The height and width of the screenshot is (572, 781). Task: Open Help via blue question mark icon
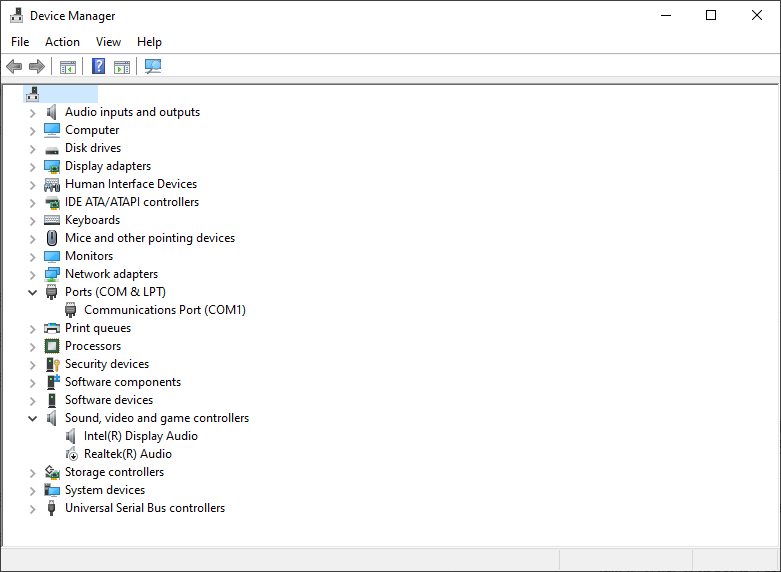point(98,67)
